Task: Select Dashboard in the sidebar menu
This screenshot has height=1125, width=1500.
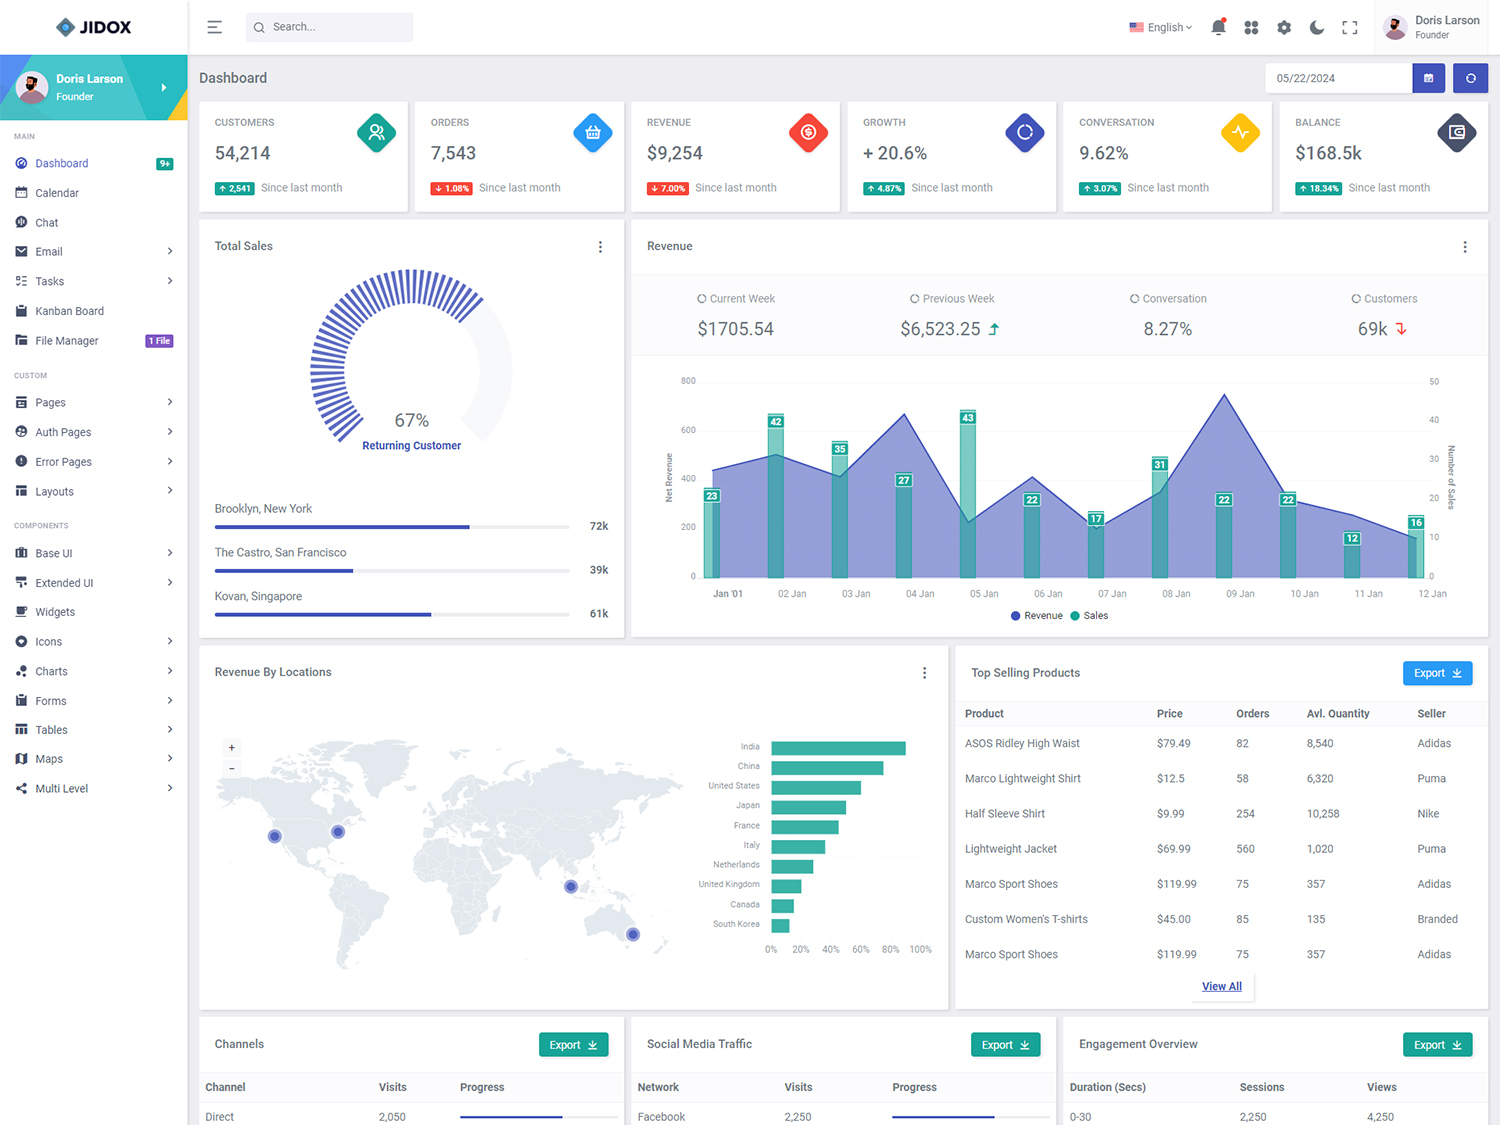Action: 62,163
